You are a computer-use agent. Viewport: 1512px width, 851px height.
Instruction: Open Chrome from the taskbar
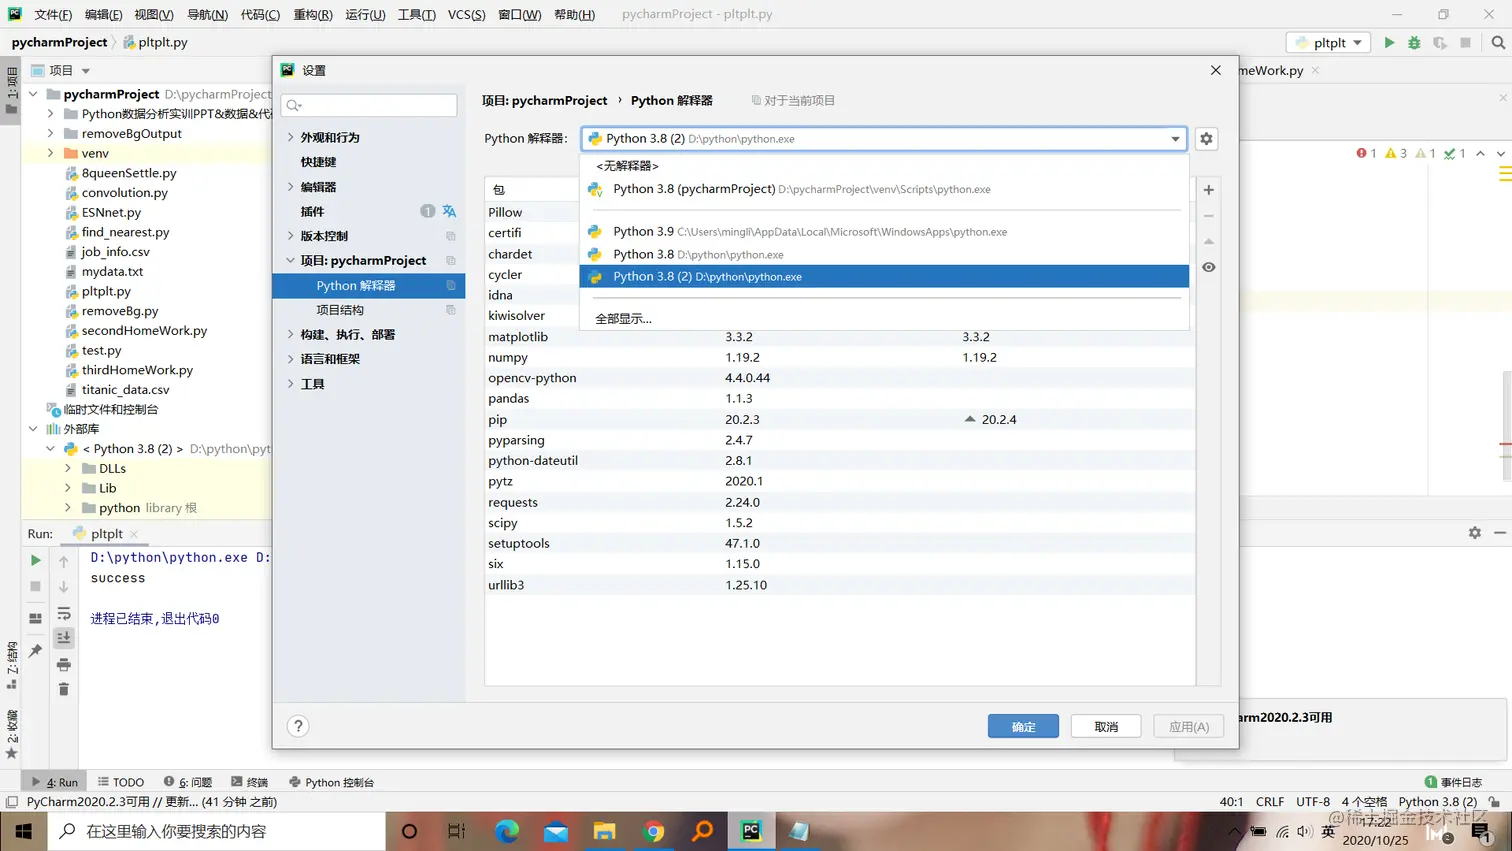point(654,831)
